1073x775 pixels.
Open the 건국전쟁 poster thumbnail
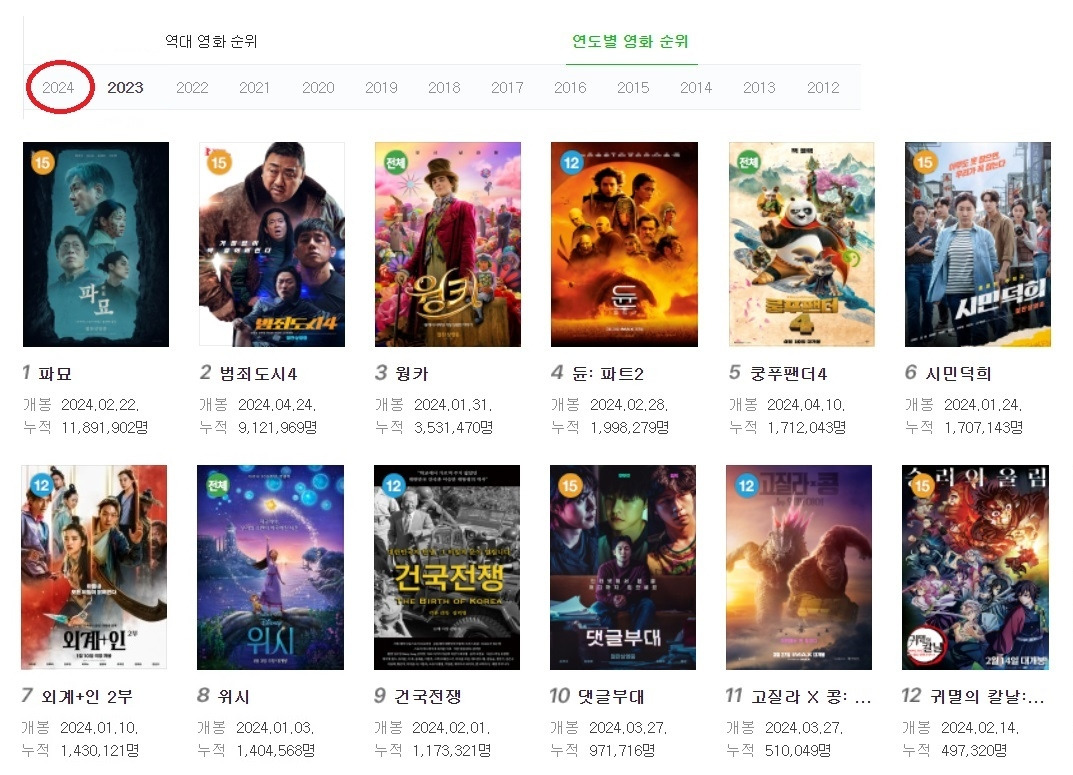[x=447, y=567]
